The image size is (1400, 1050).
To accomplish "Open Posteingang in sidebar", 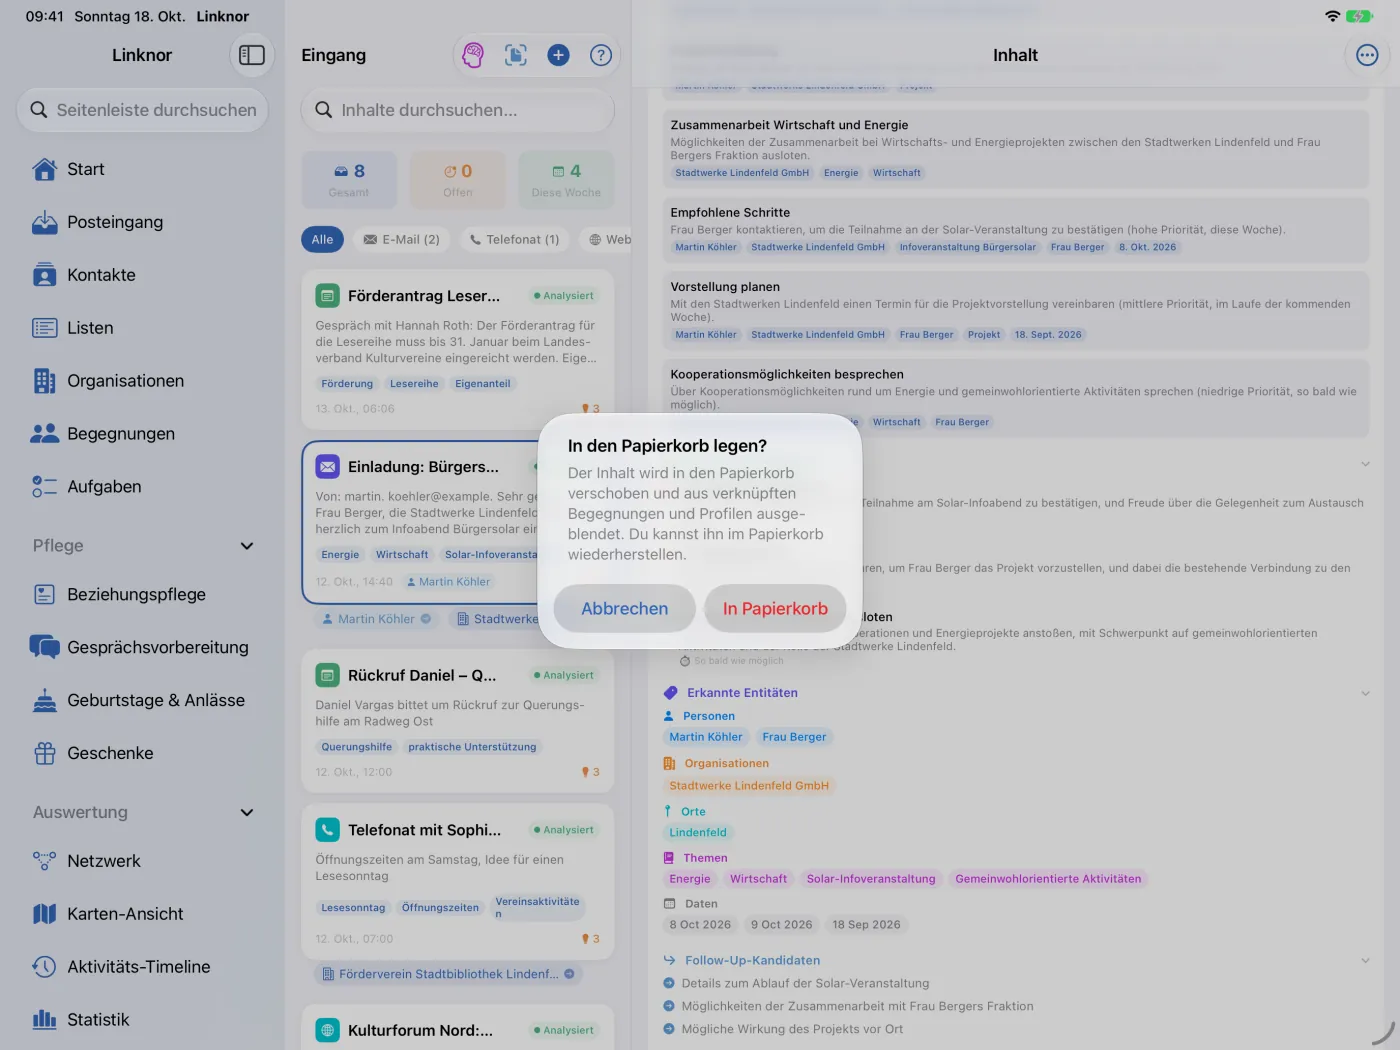I will [x=142, y=222].
